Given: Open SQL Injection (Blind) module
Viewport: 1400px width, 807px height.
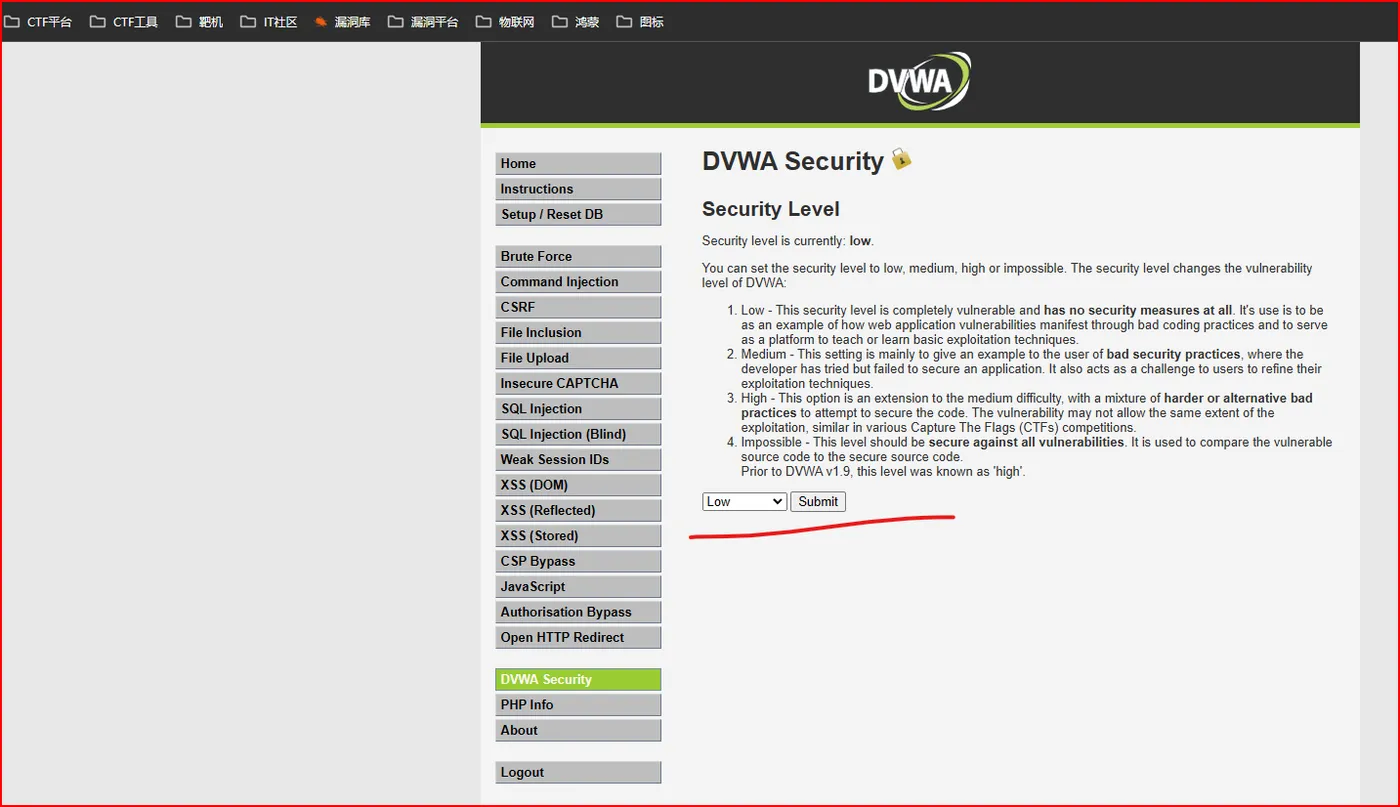Looking at the screenshot, I should click(578, 435).
